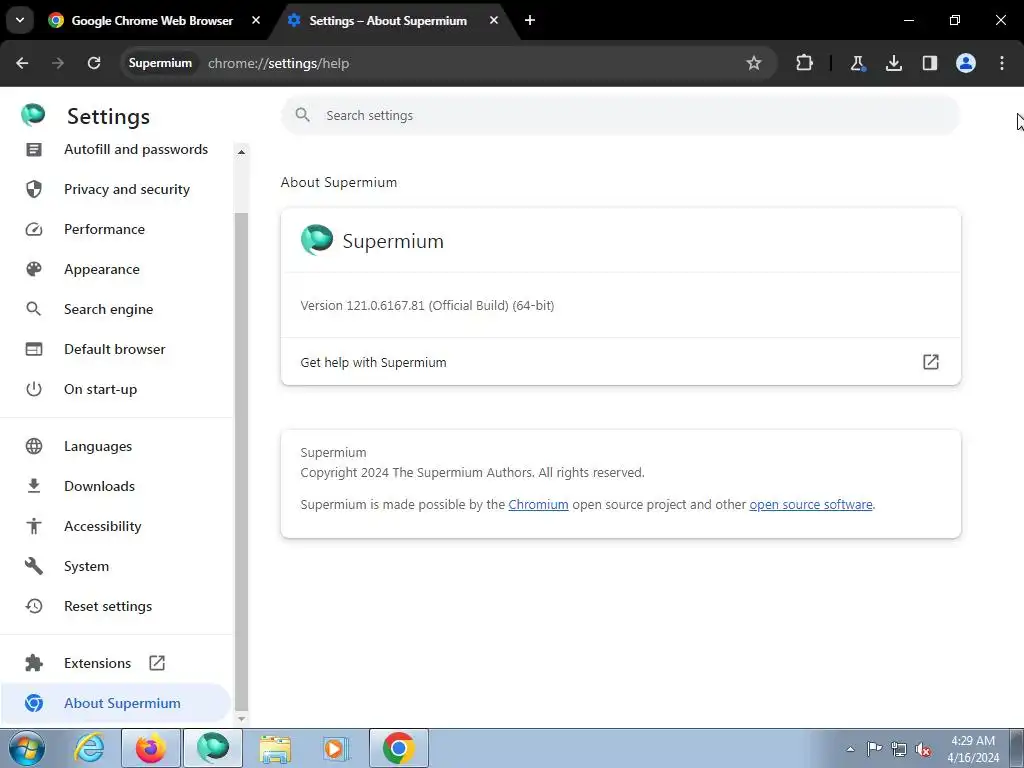The width and height of the screenshot is (1024, 768).
Task: Reload the current page
Action: tap(94, 63)
